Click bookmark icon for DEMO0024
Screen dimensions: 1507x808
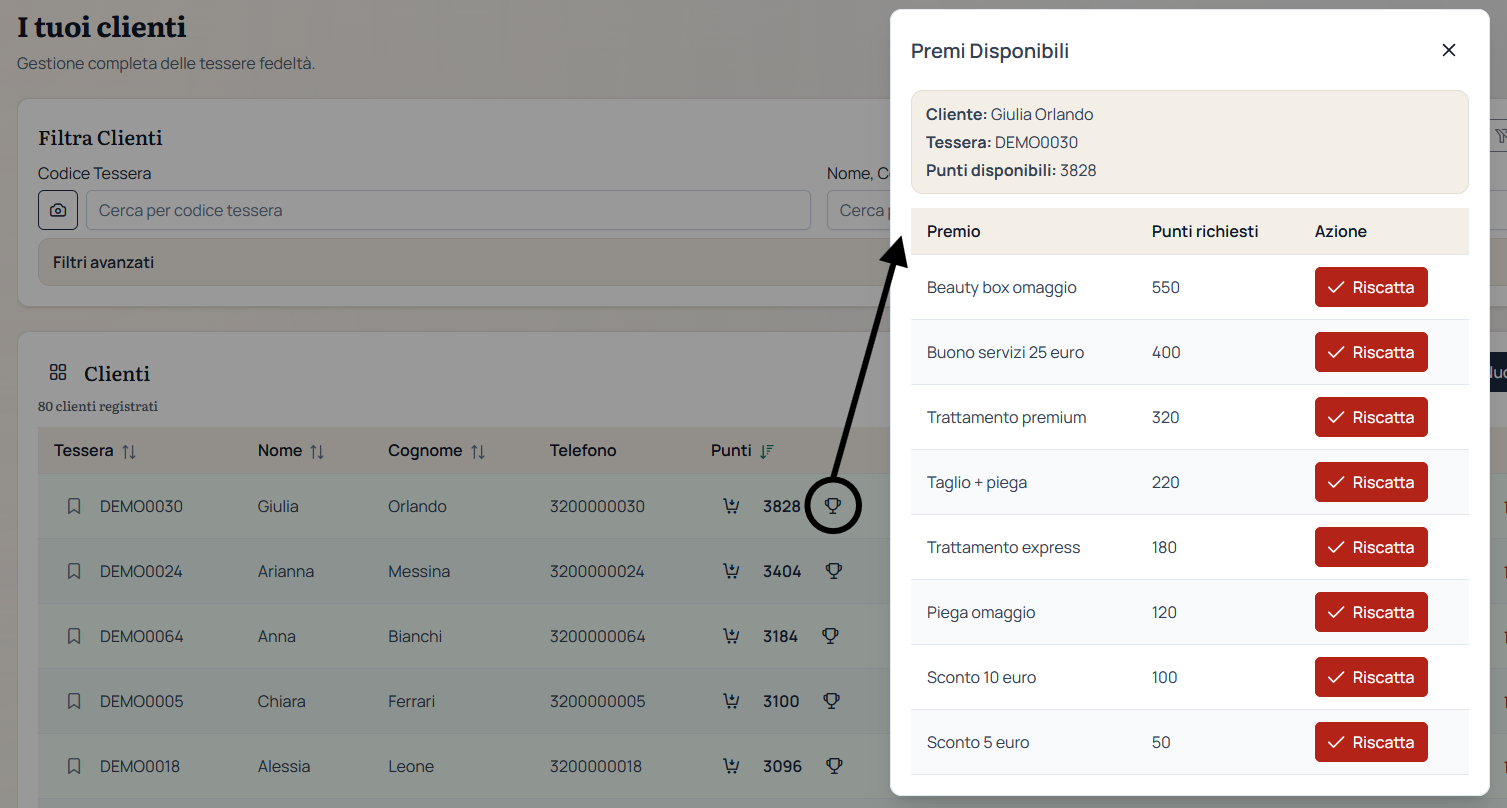pyautogui.click(x=74, y=571)
